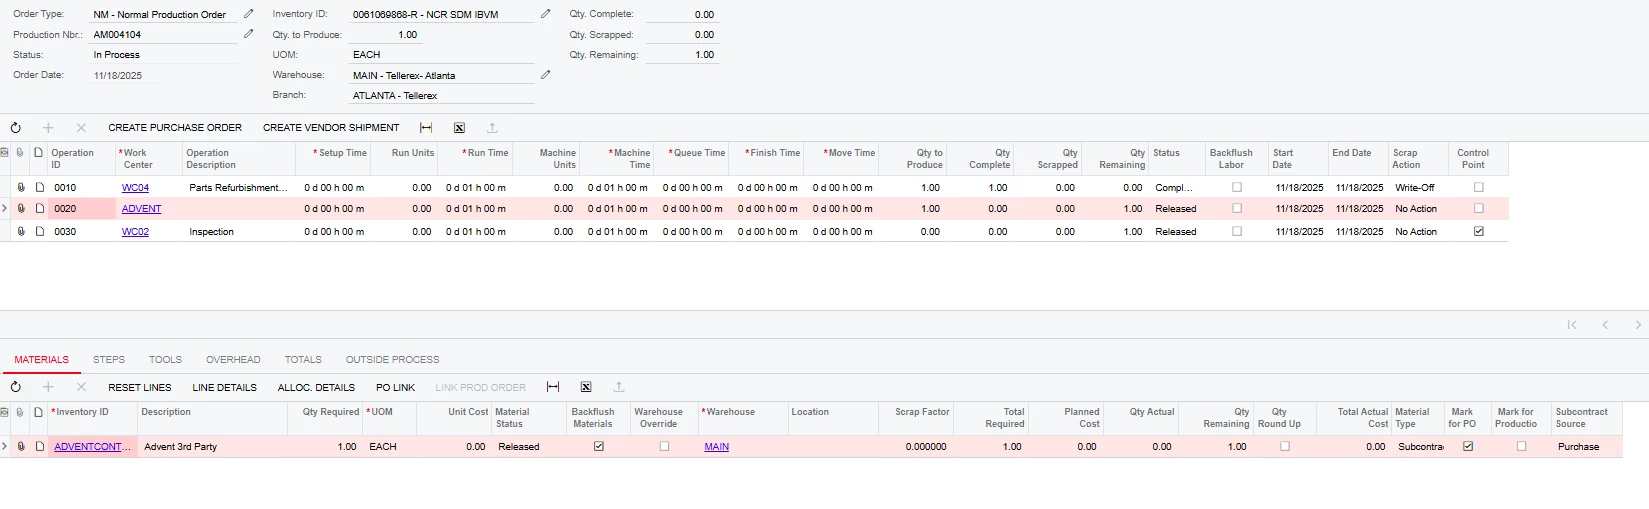The height and width of the screenshot is (509, 1649).
Task: Uncheck Control Point for operation 0030
Action: coord(1479,231)
